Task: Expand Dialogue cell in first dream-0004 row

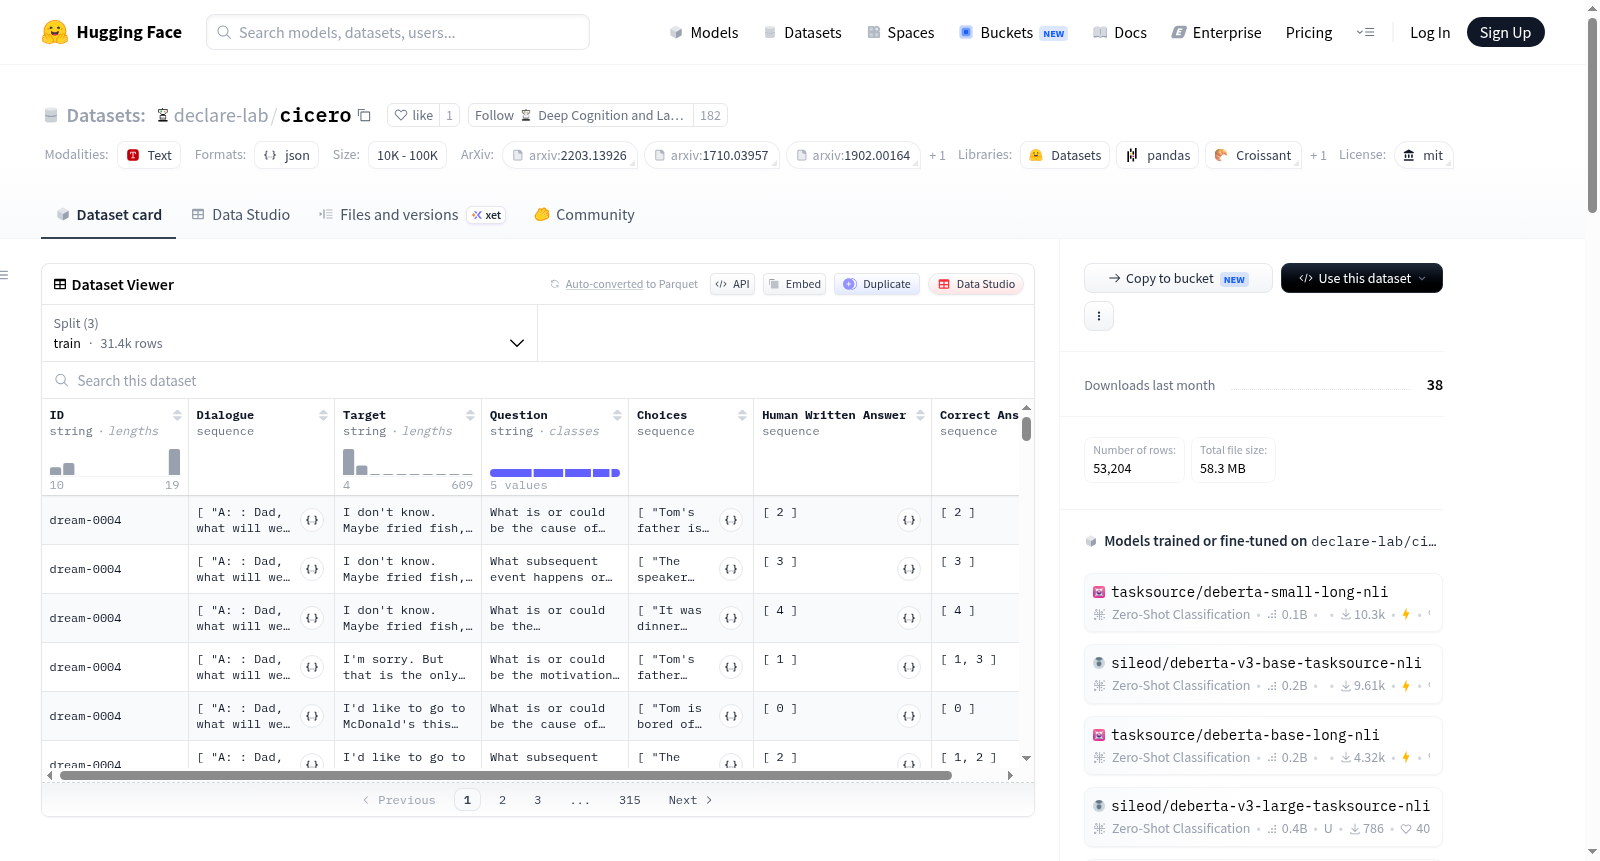Action: [x=312, y=520]
